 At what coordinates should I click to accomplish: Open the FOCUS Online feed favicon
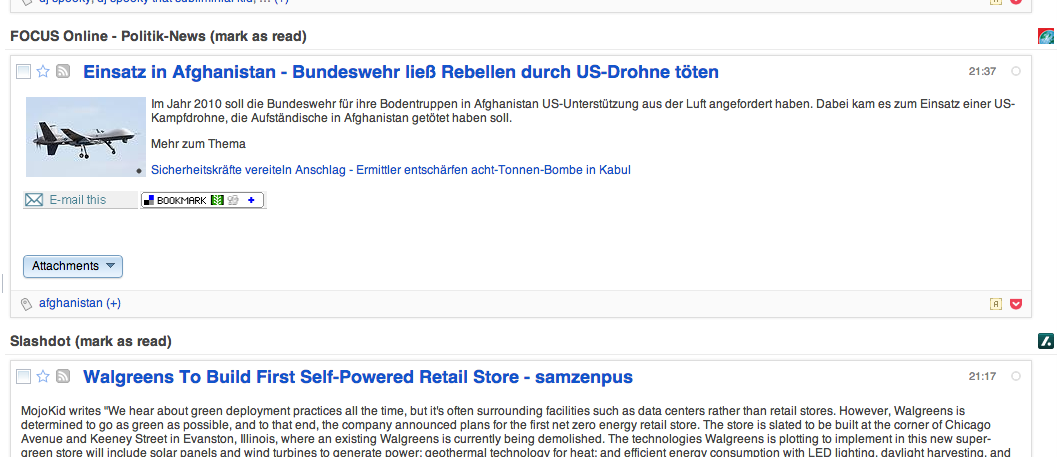click(1046, 36)
